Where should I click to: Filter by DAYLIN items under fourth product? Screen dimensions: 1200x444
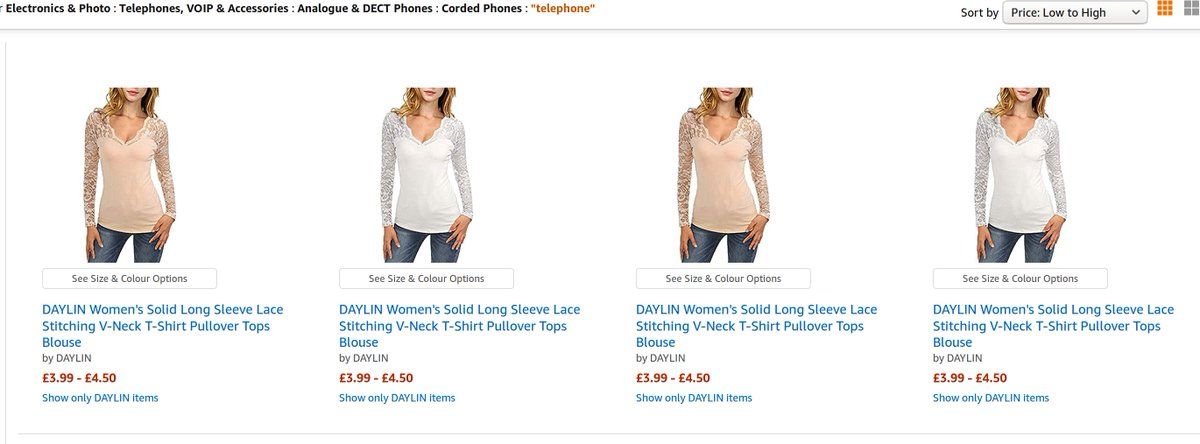[991, 398]
